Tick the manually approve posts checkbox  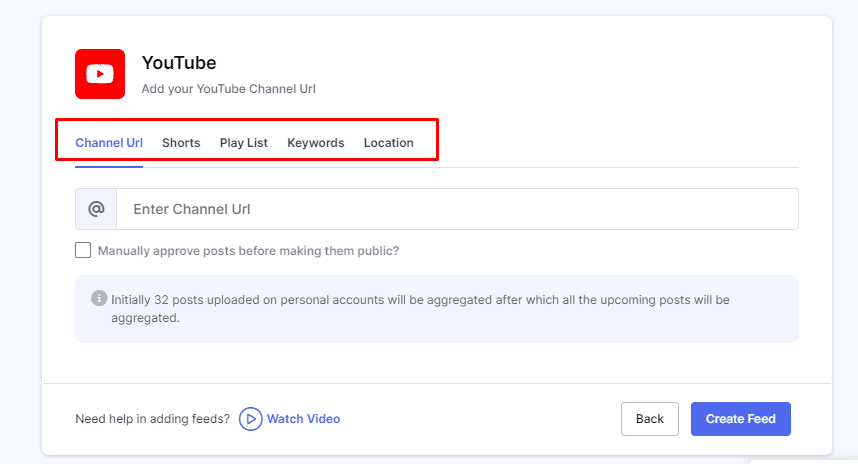pyautogui.click(x=83, y=250)
